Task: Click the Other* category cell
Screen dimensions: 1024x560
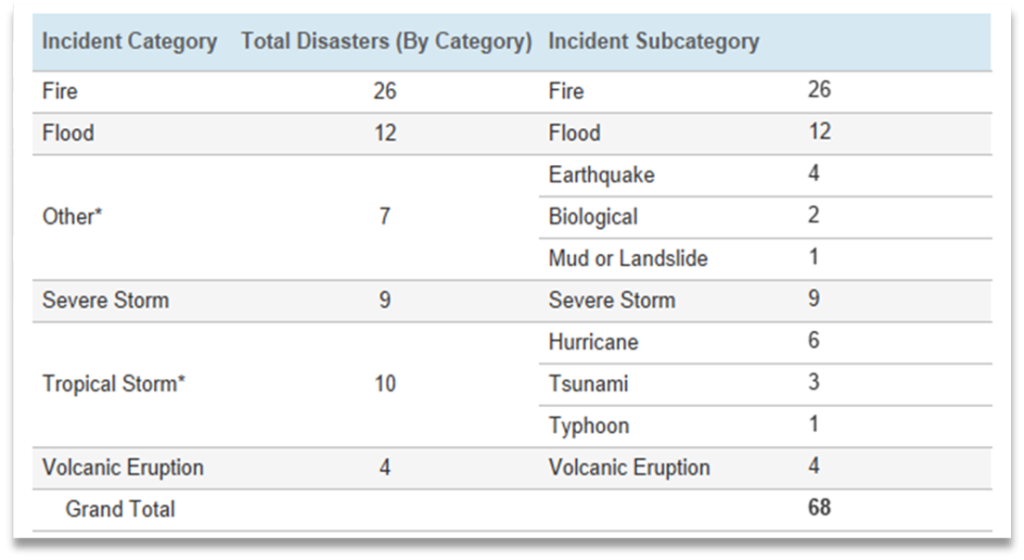Action: (x=72, y=216)
